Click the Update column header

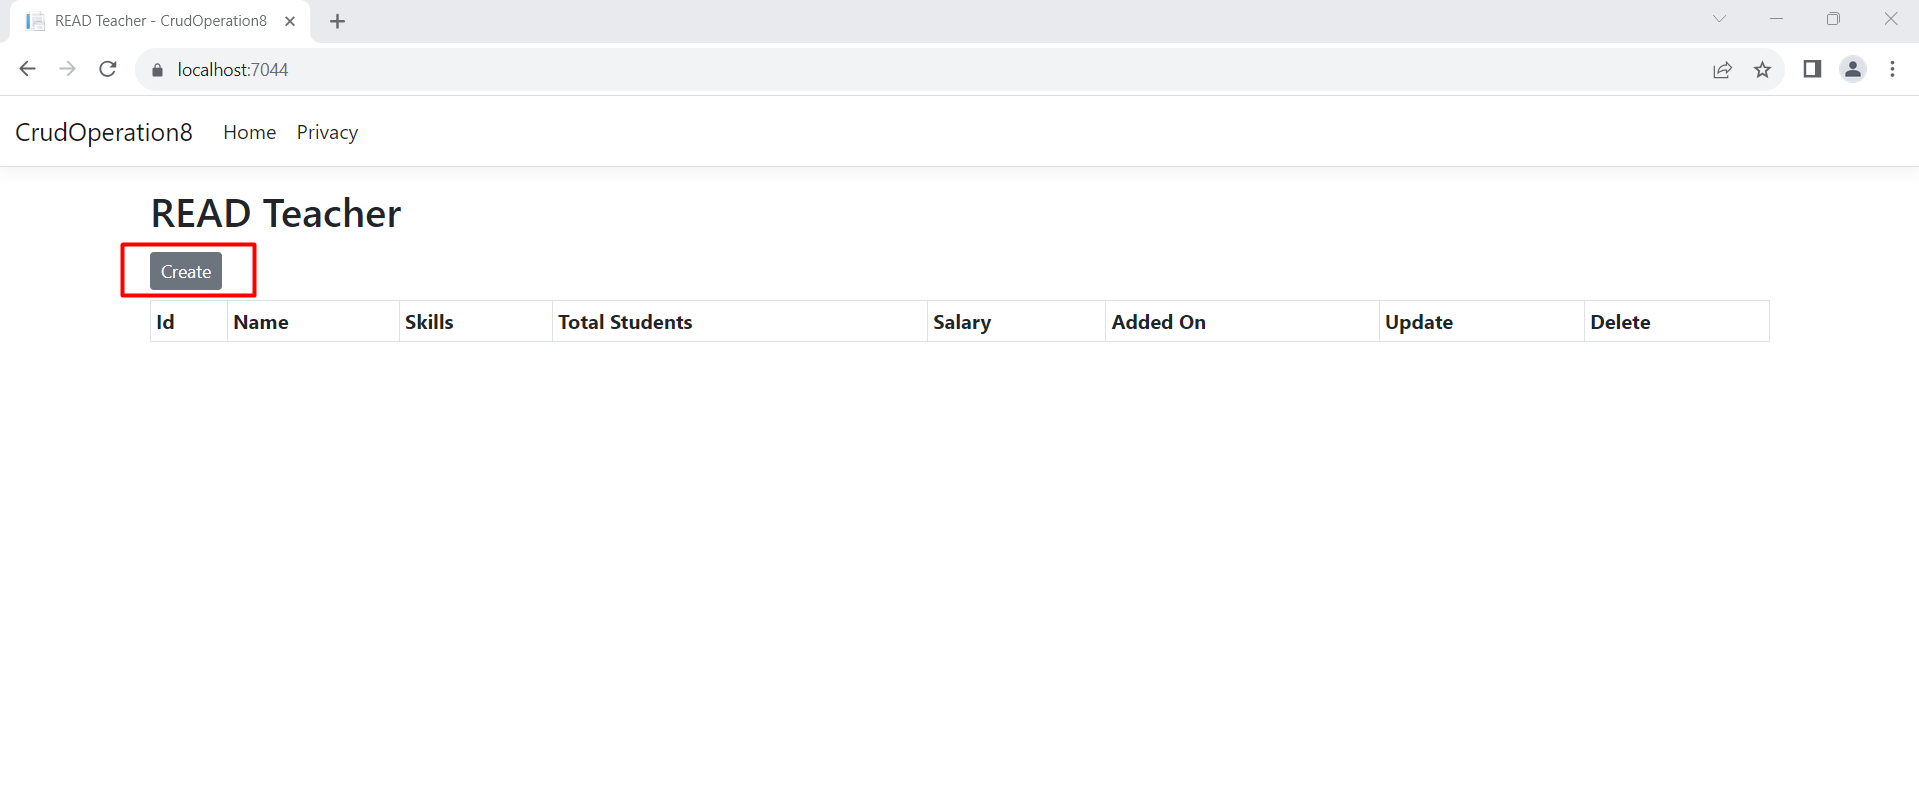(x=1482, y=322)
